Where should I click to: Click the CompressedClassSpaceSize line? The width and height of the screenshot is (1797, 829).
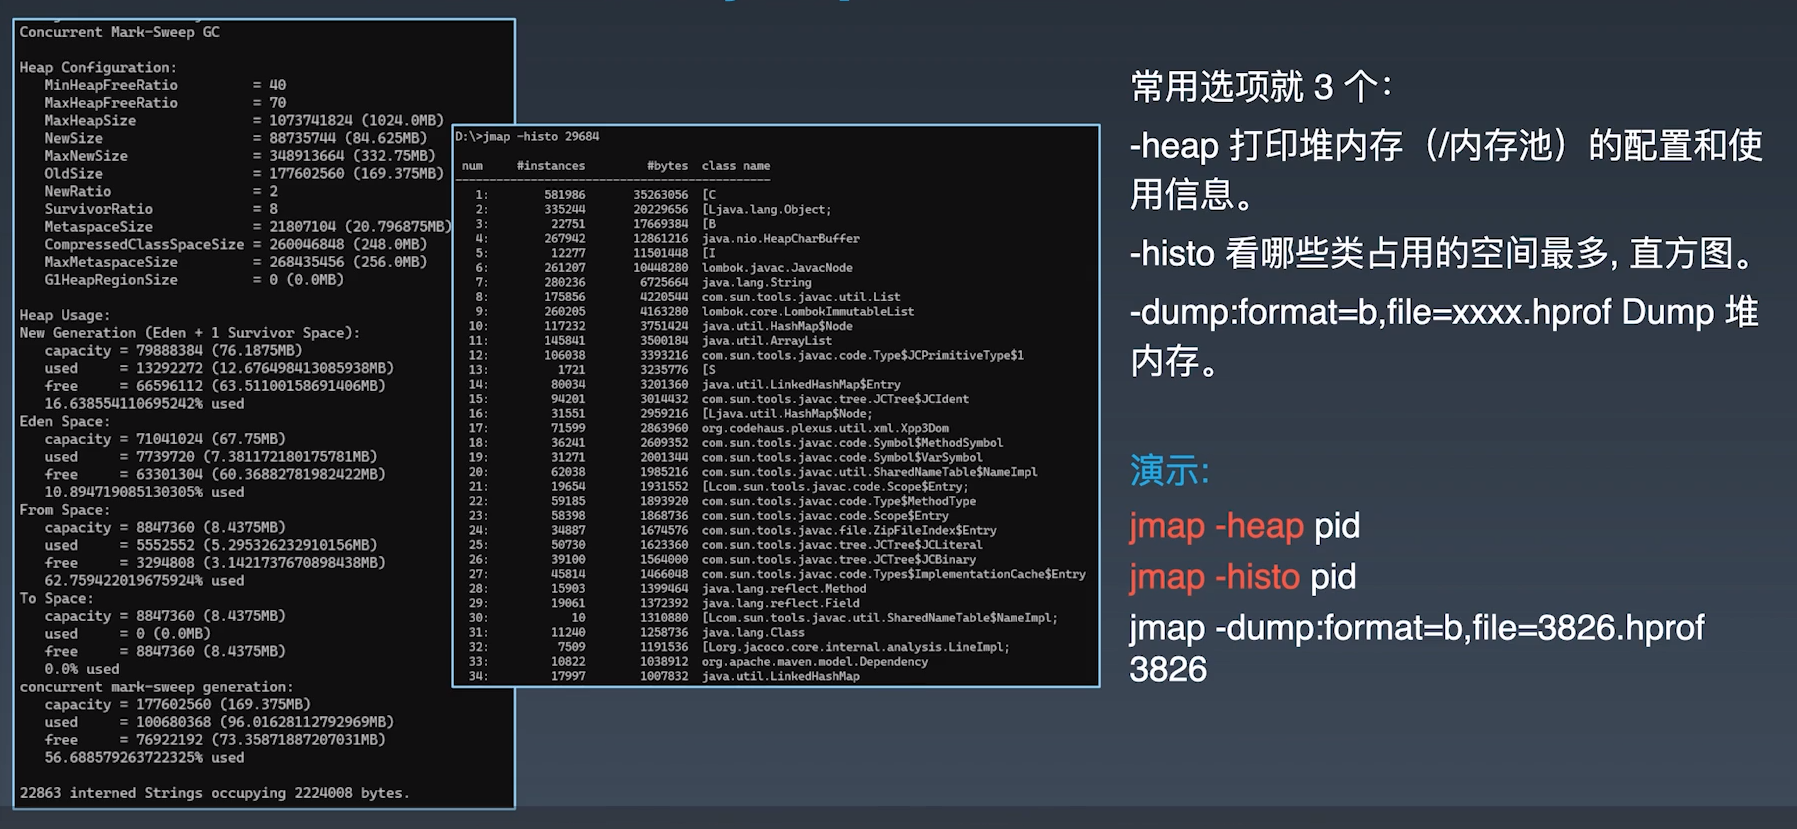point(235,244)
